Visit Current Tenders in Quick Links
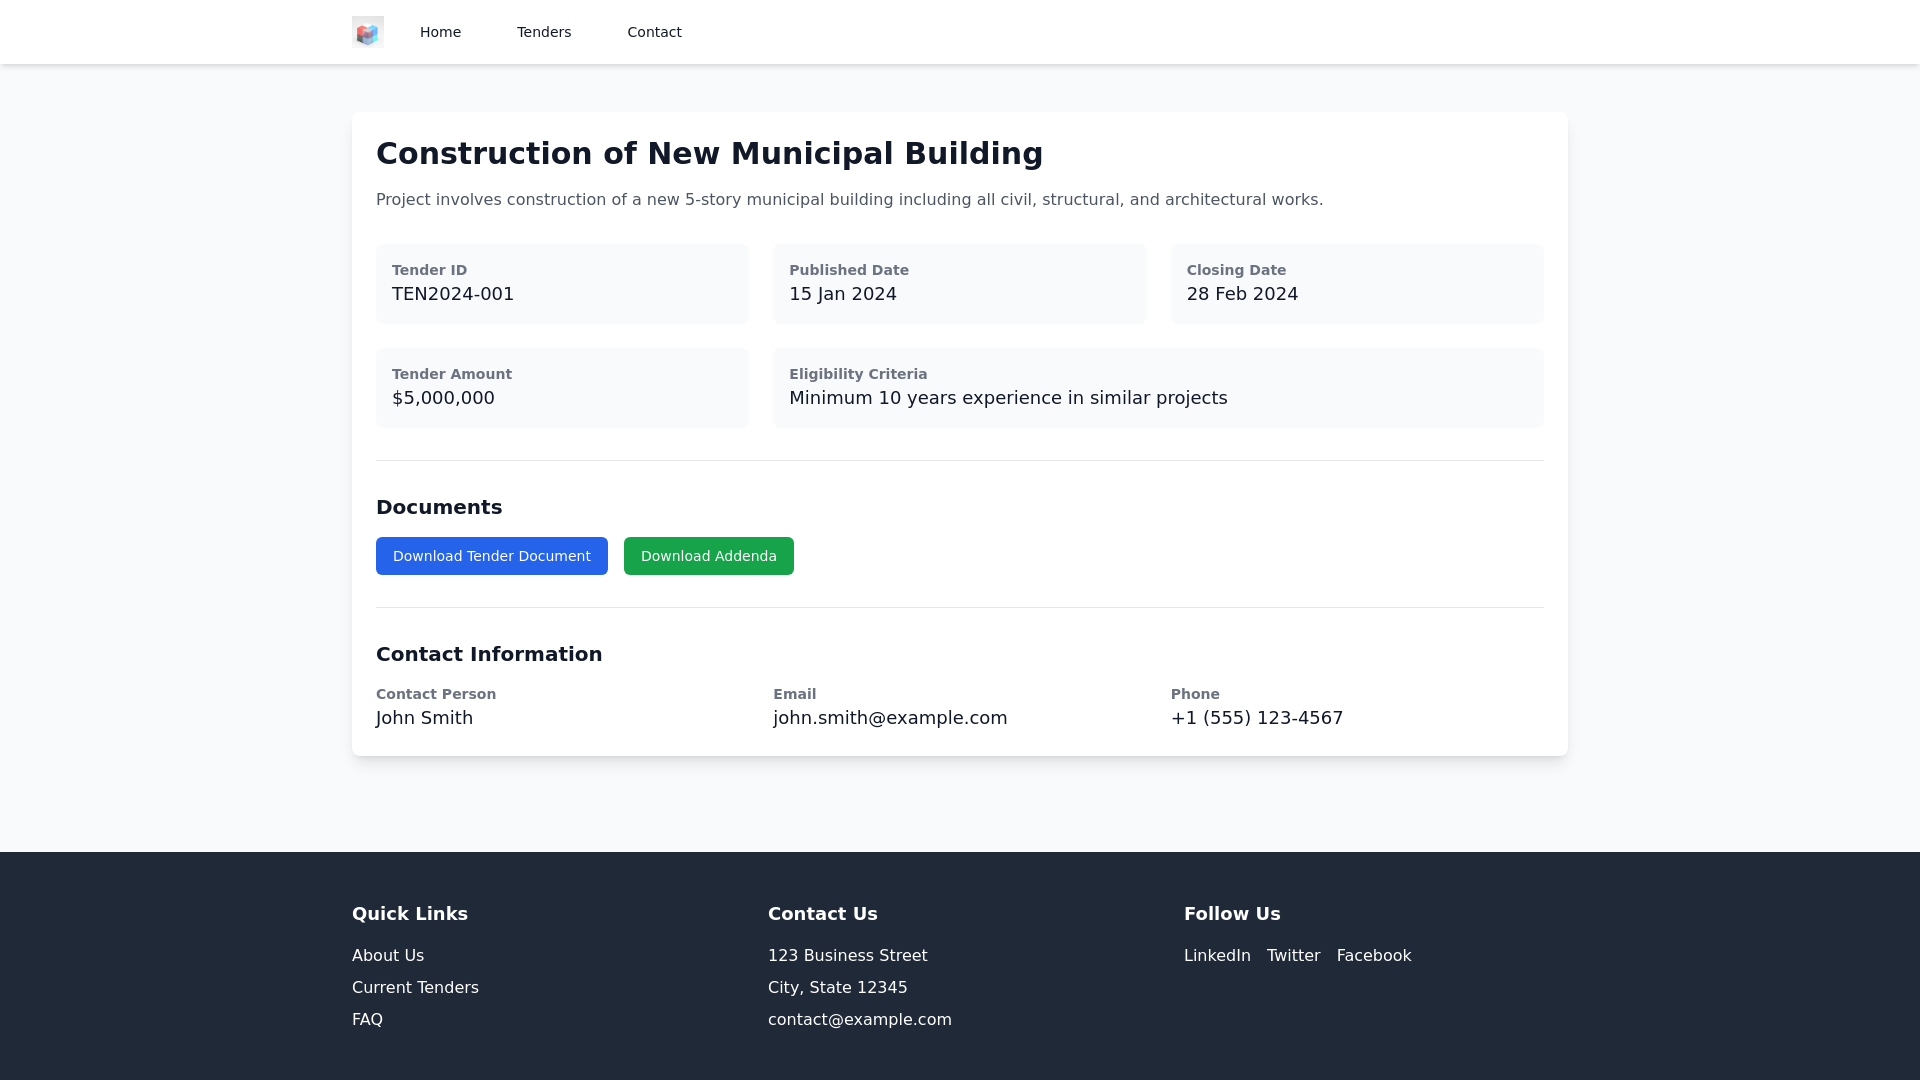 tap(415, 988)
